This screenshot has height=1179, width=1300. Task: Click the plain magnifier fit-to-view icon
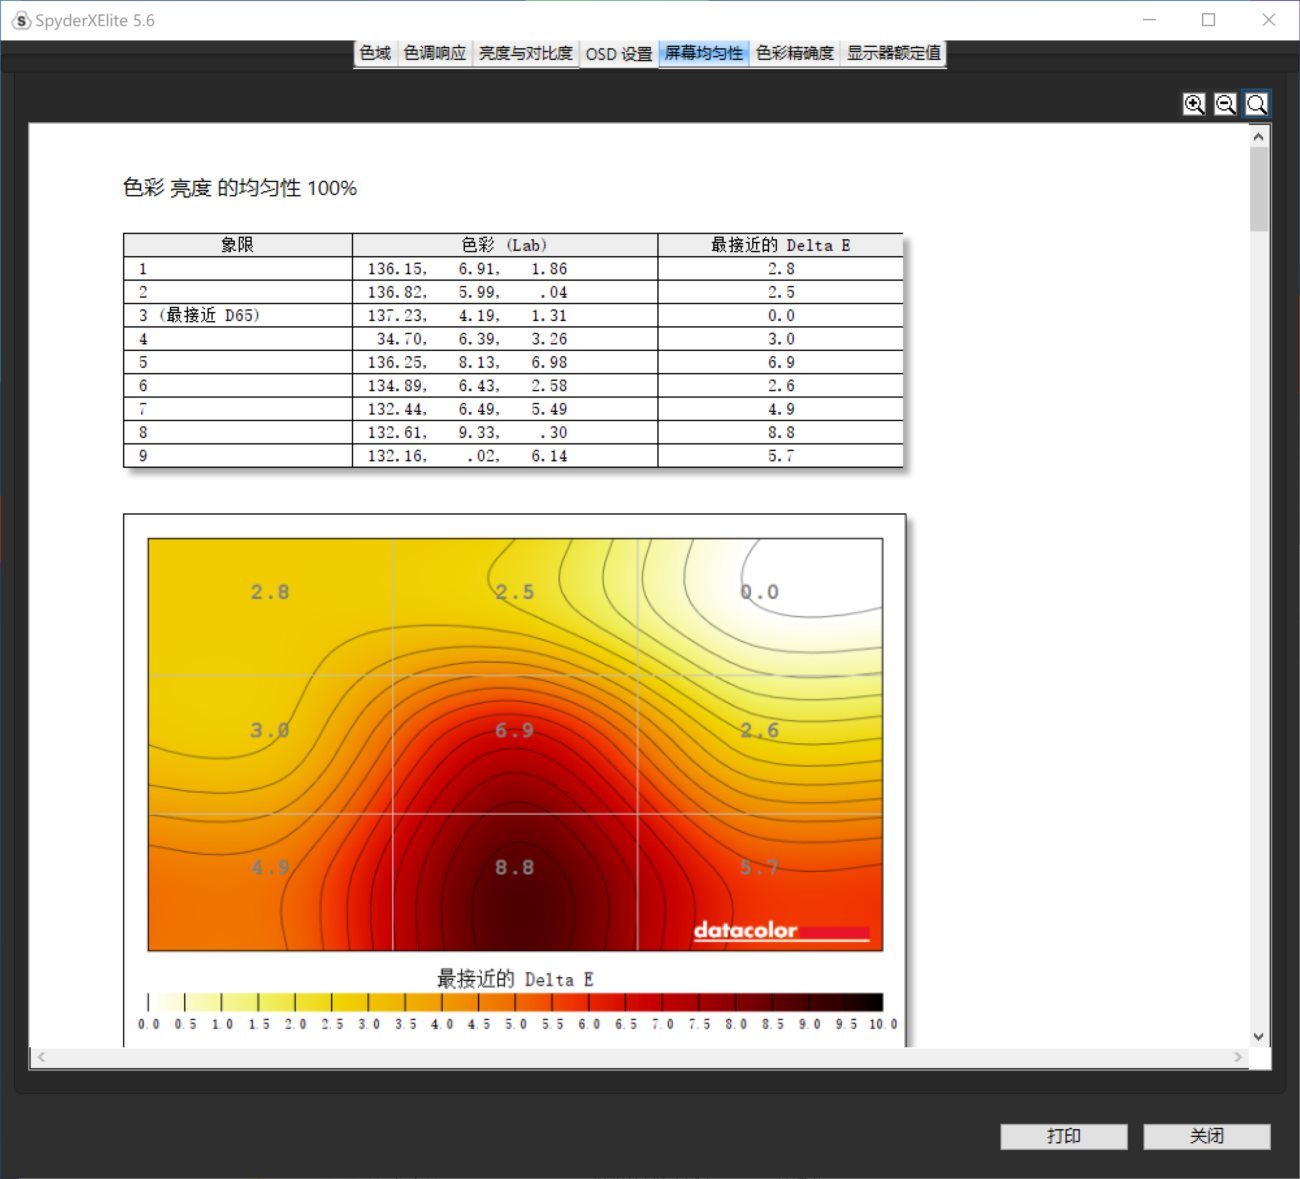1257,104
